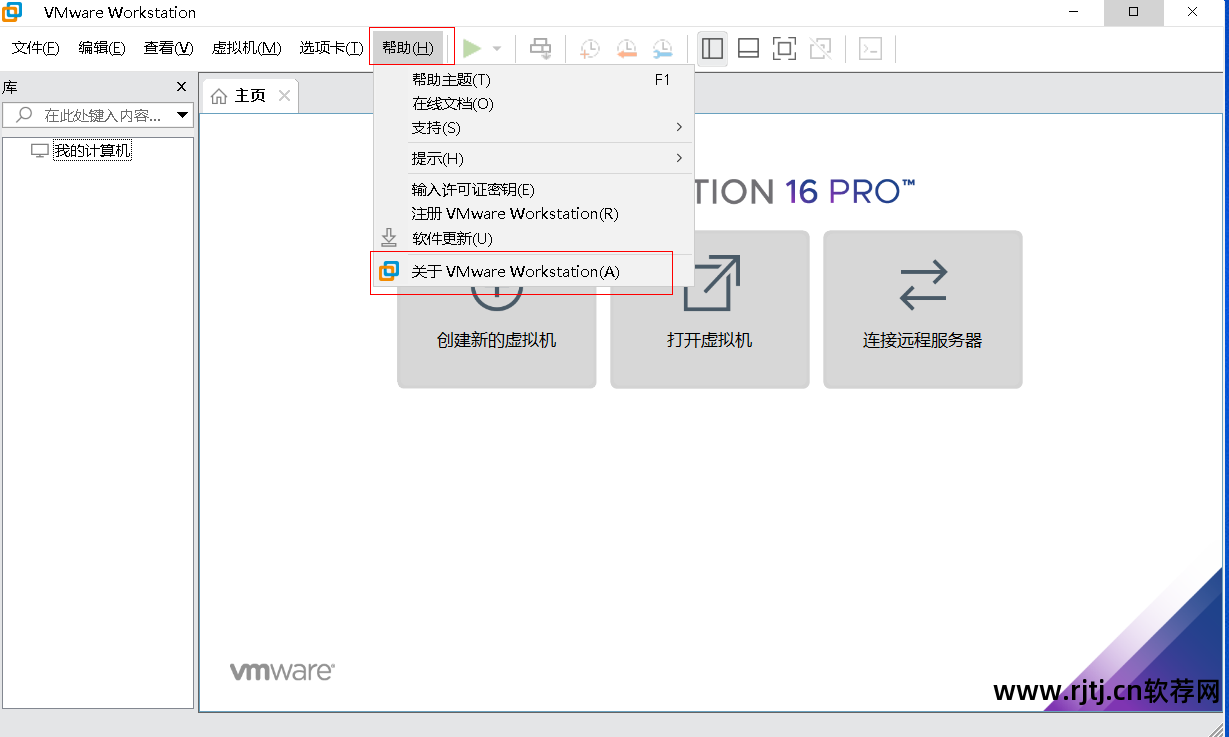Maximize the VMware Workstation window

[x=1133, y=12]
